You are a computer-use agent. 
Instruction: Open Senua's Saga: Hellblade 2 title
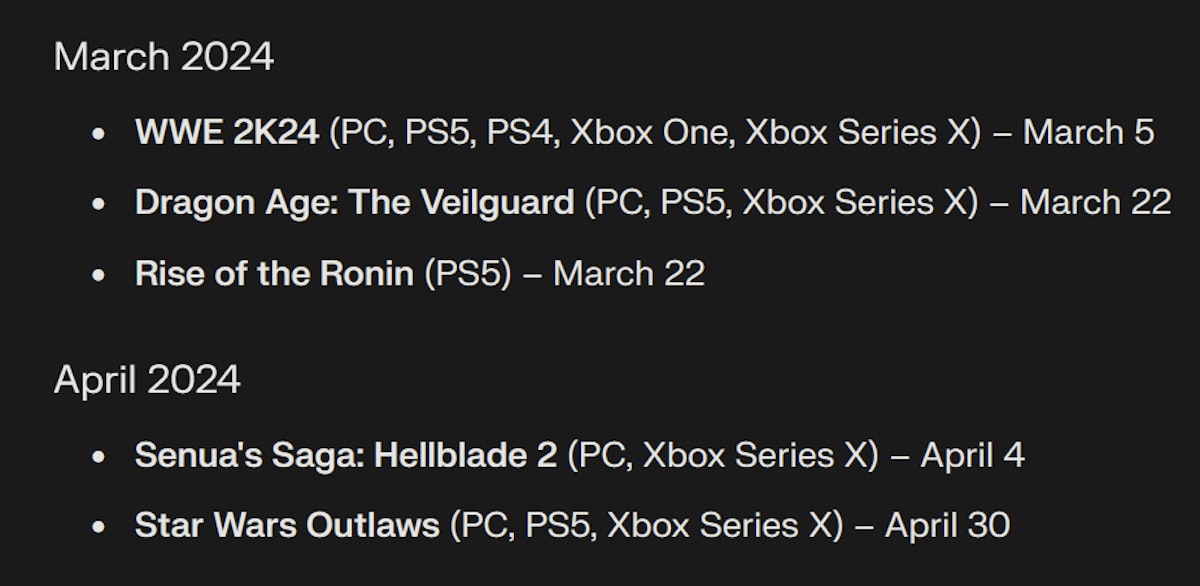coord(346,455)
